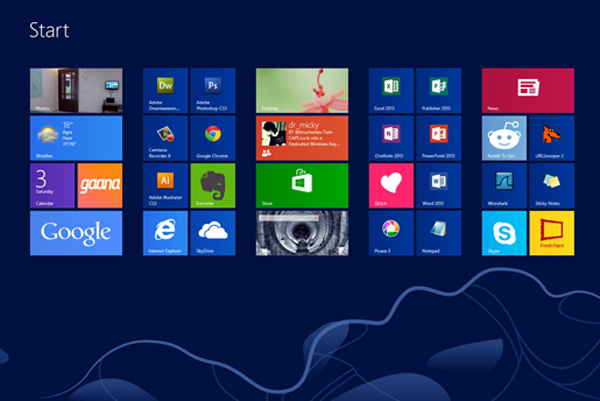Open the Desktop tile
The height and width of the screenshot is (401, 600).
(302, 91)
